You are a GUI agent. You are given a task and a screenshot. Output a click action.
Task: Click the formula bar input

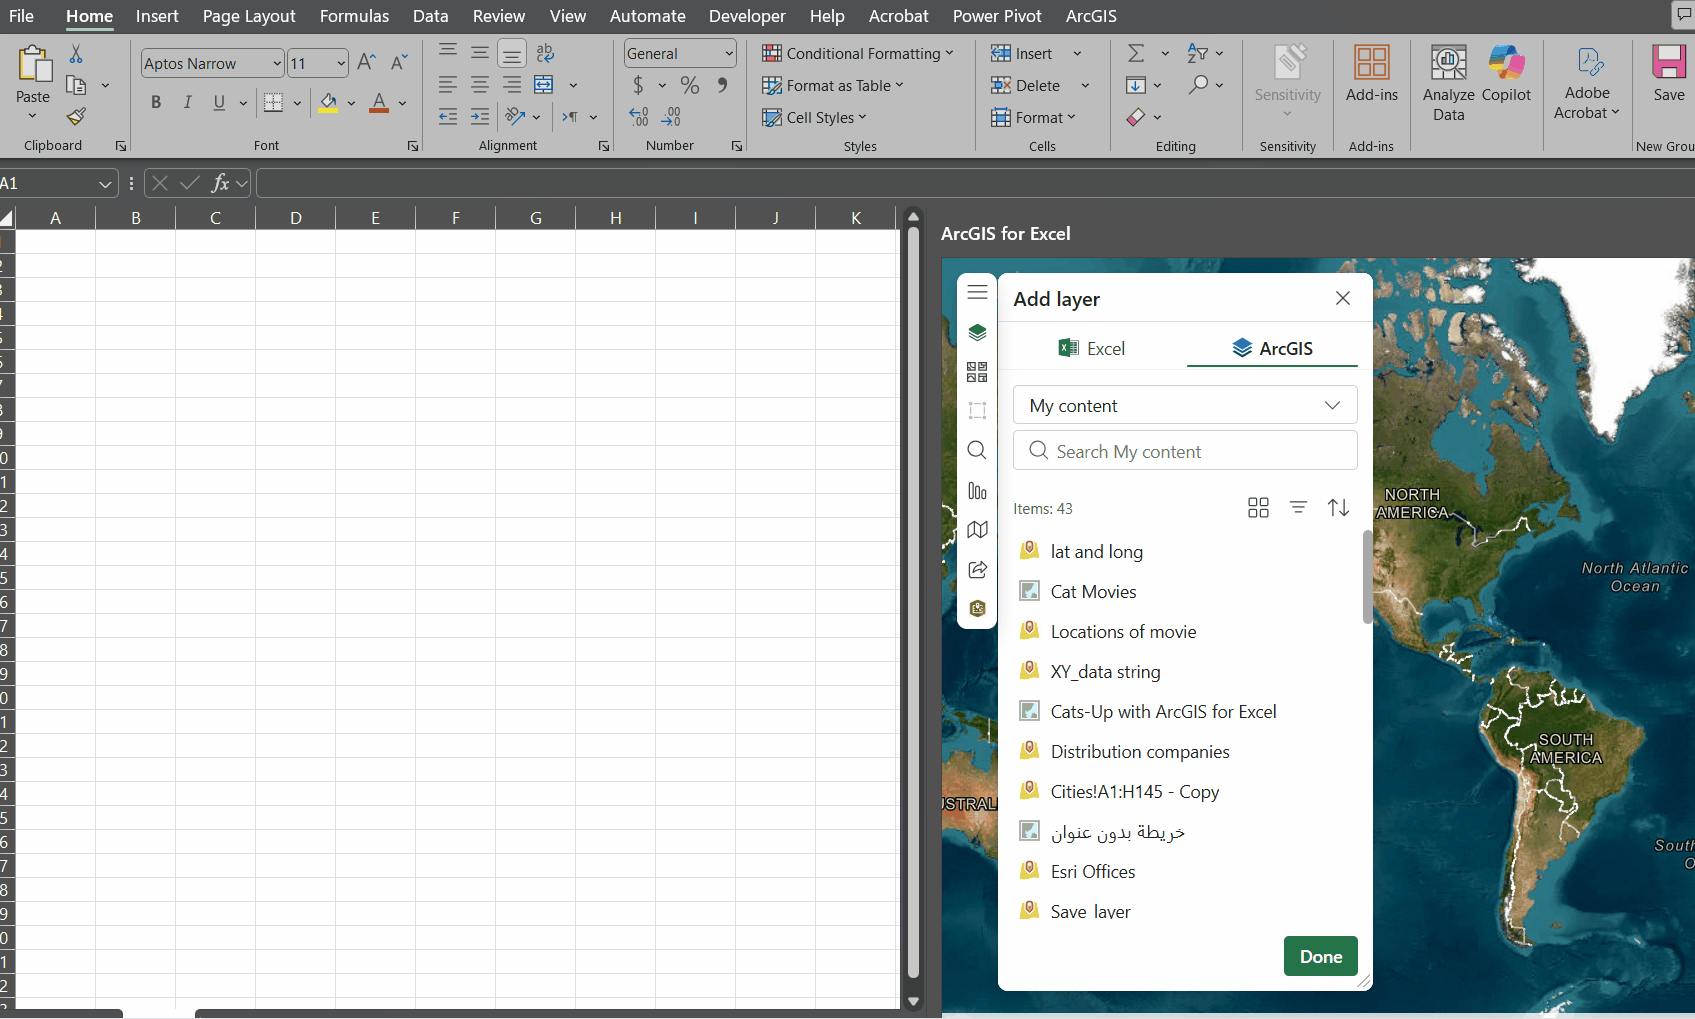(975, 184)
